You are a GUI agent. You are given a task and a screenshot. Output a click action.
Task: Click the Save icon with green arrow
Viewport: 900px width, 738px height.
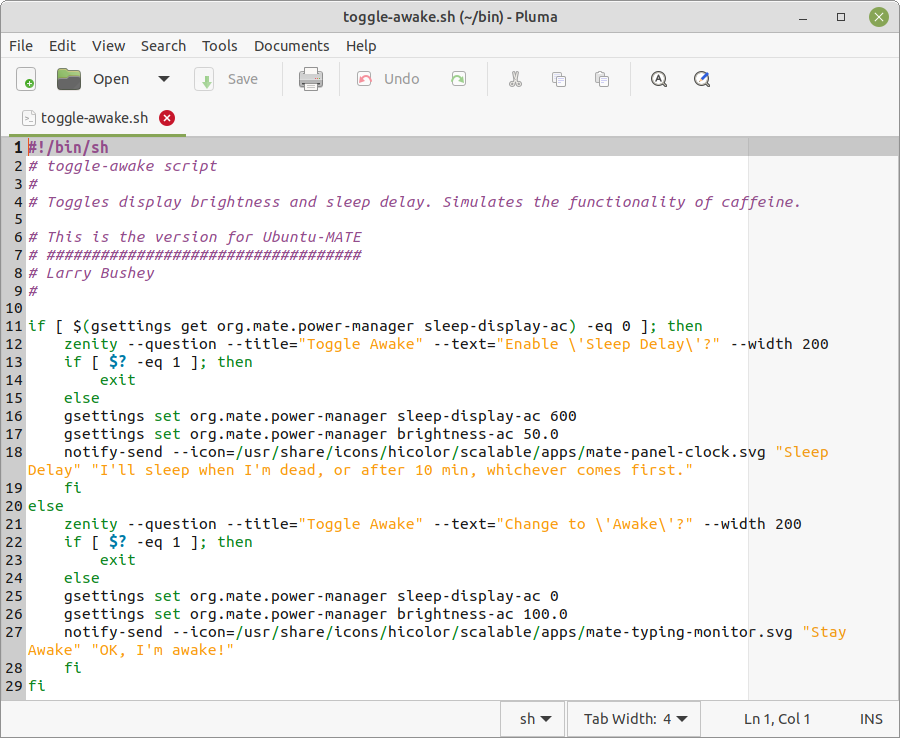click(204, 79)
